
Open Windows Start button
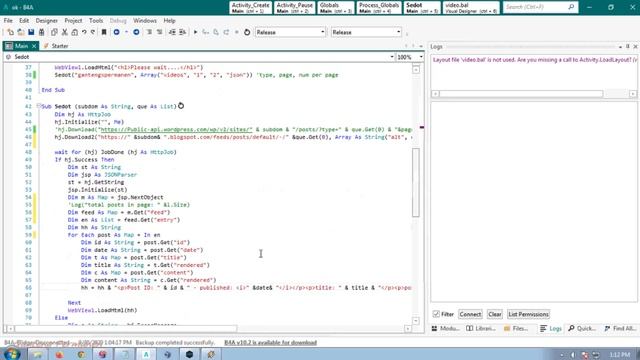coord(11,354)
